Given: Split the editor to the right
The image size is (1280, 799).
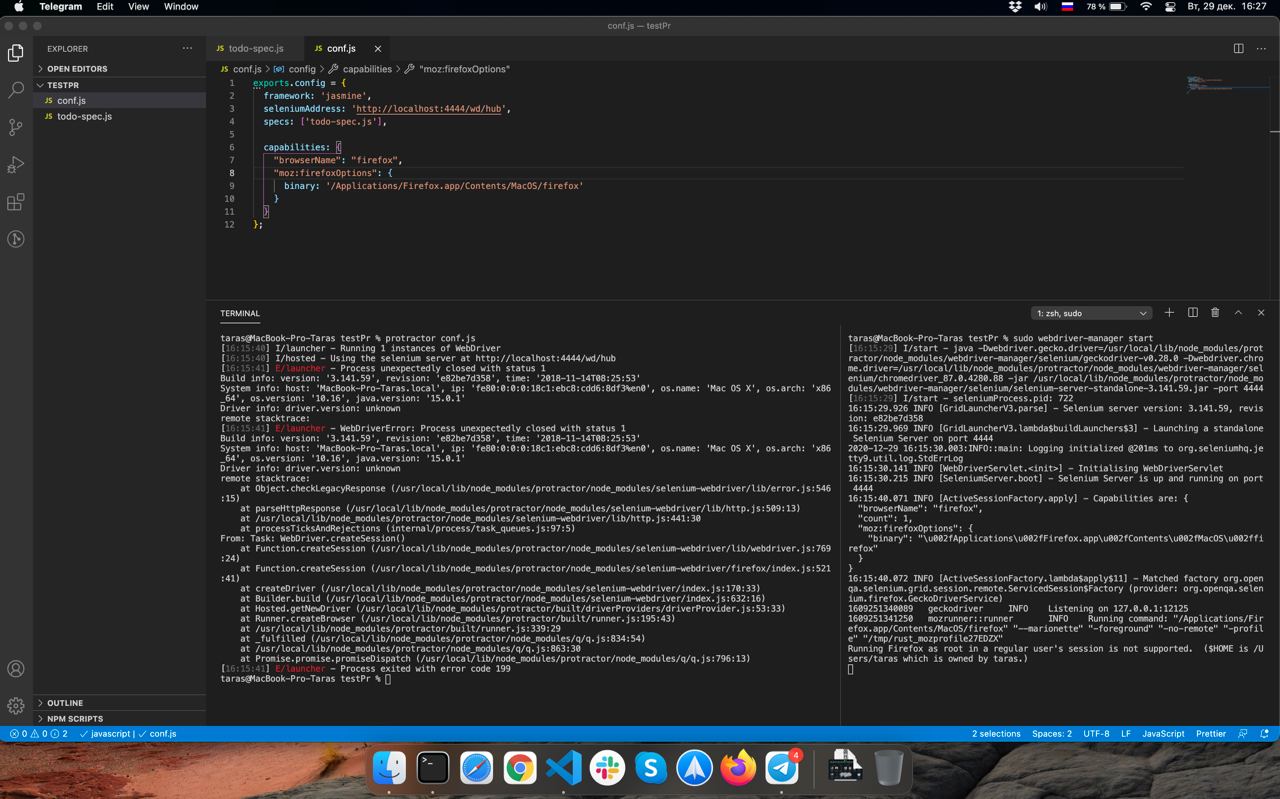Looking at the screenshot, I should point(1238,48).
